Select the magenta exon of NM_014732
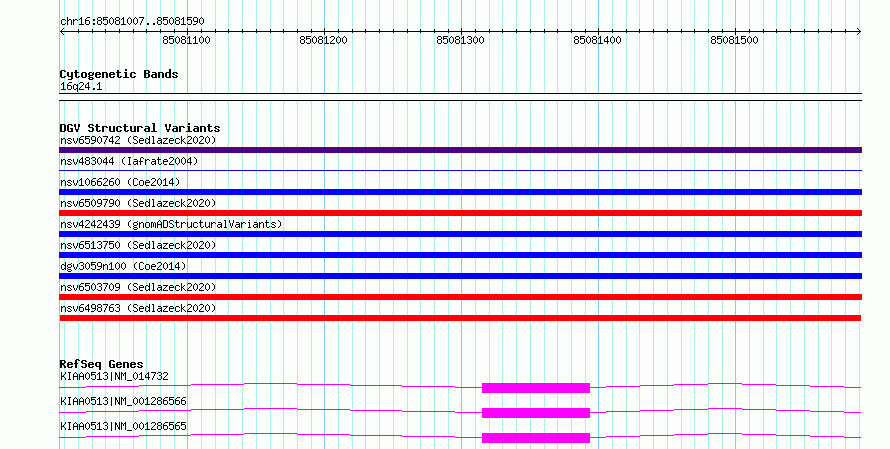Image resolution: width=890 pixels, height=449 pixels. 536,388
